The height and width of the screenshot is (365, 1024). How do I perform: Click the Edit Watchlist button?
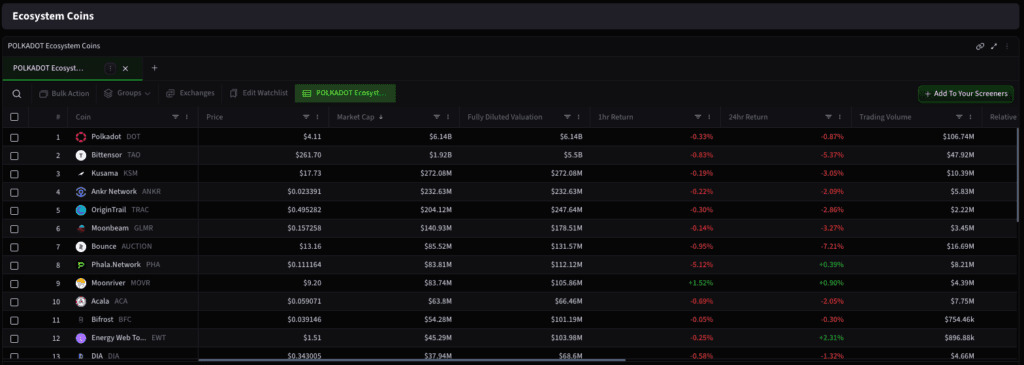259,93
